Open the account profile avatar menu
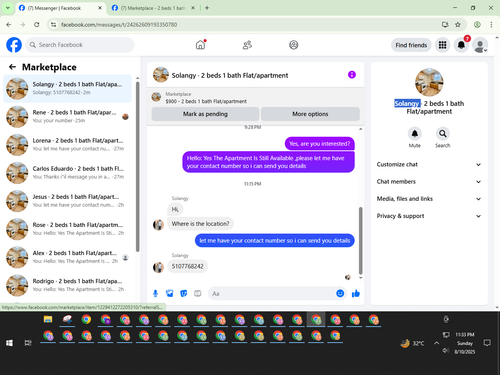The width and height of the screenshot is (500, 375). [x=480, y=45]
